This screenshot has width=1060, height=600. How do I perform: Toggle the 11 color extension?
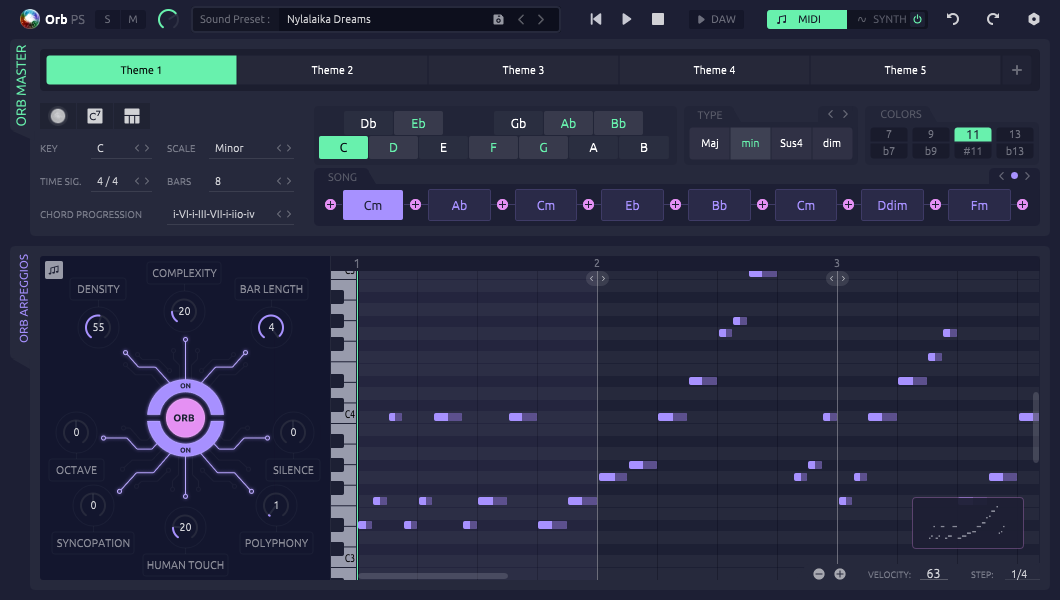point(973,134)
